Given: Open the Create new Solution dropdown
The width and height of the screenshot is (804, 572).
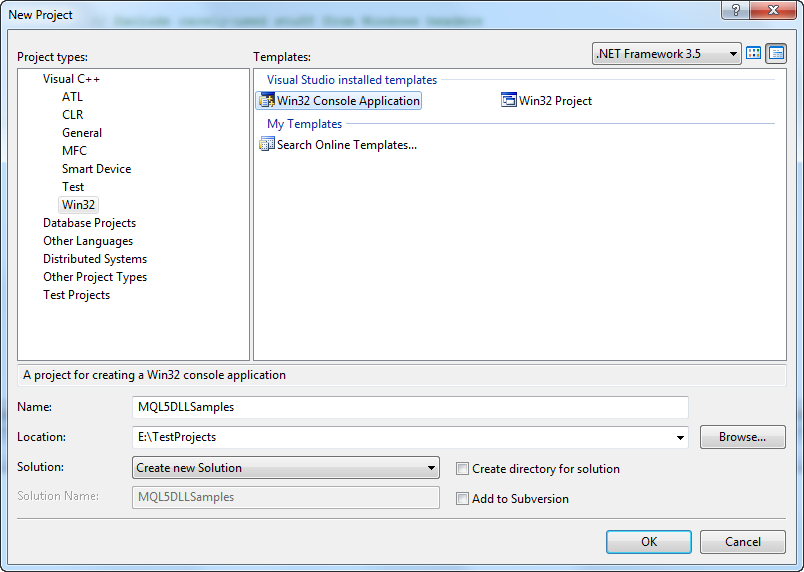Looking at the screenshot, I should click(x=286, y=467).
